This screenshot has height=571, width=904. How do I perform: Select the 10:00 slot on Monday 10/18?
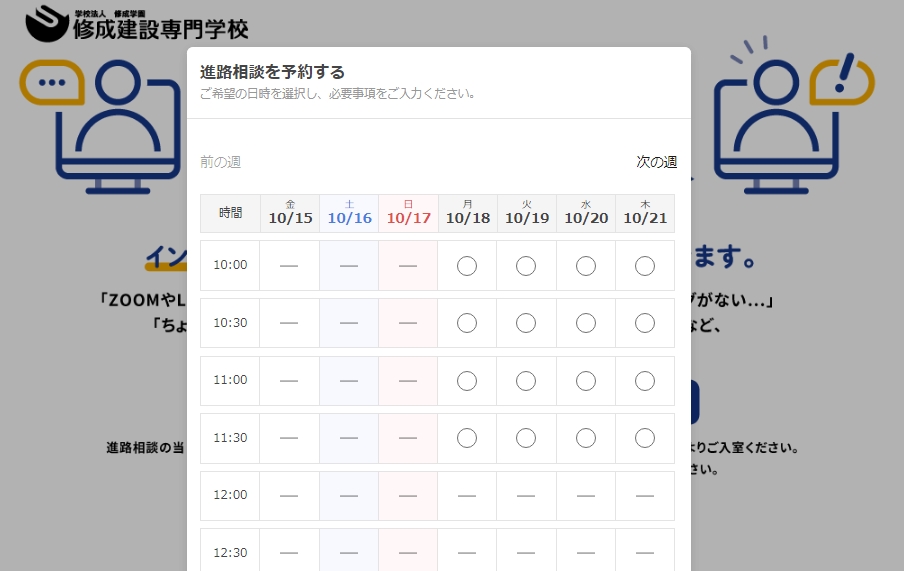coord(467,266)
